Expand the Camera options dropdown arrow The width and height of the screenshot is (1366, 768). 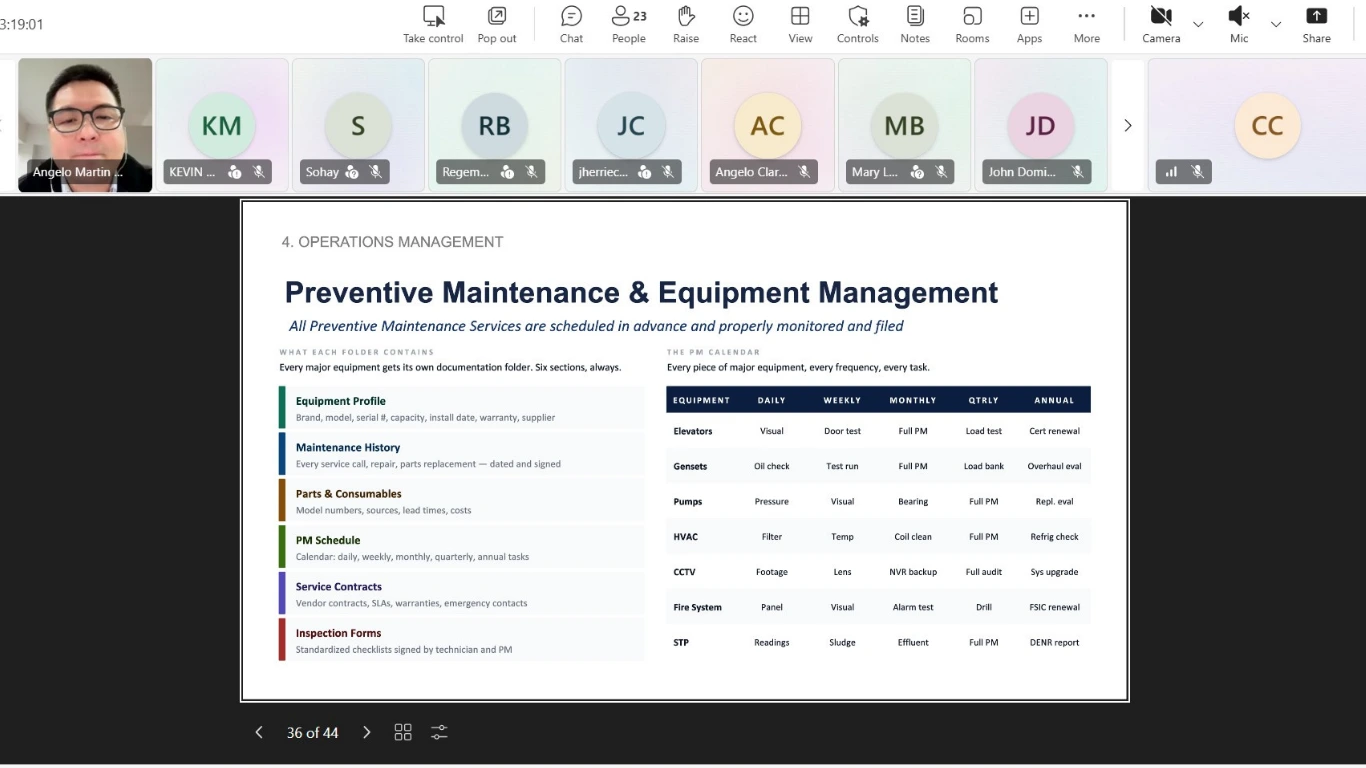click(1198, 24)
